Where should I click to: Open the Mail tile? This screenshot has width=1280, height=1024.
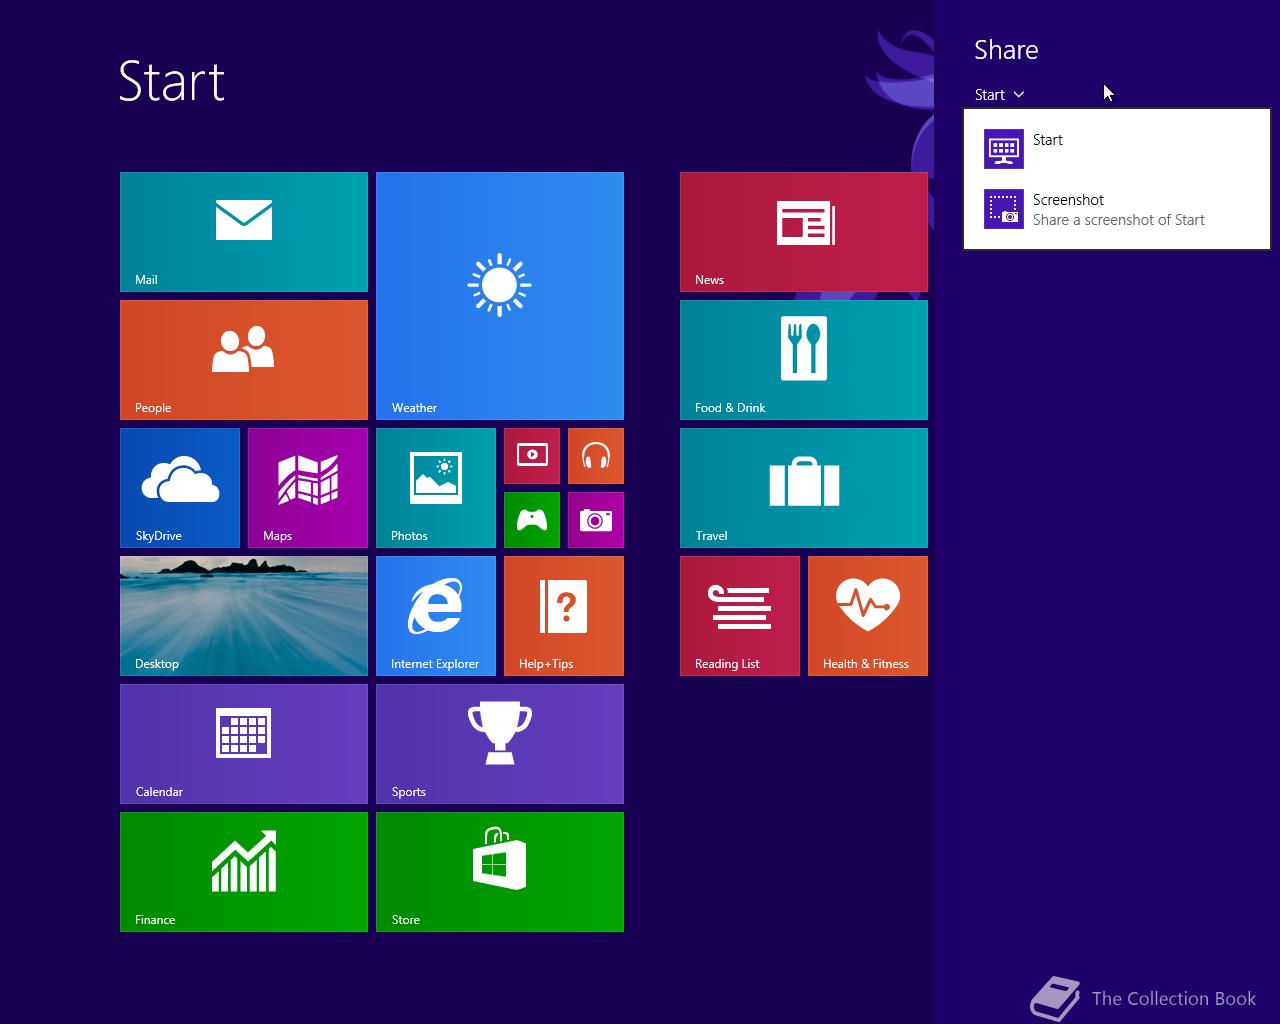pyautogui.click(x=244, y=232)
